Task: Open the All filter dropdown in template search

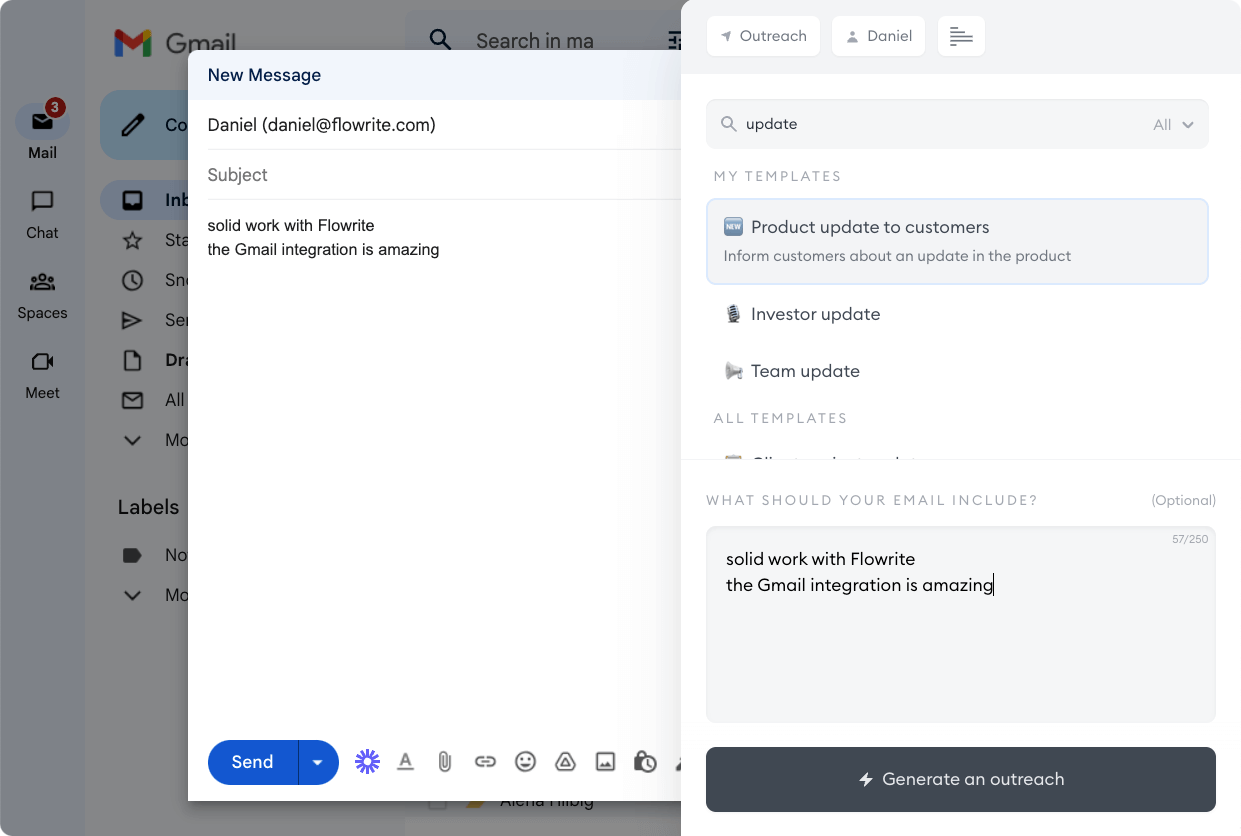Action: (1174, 125)
